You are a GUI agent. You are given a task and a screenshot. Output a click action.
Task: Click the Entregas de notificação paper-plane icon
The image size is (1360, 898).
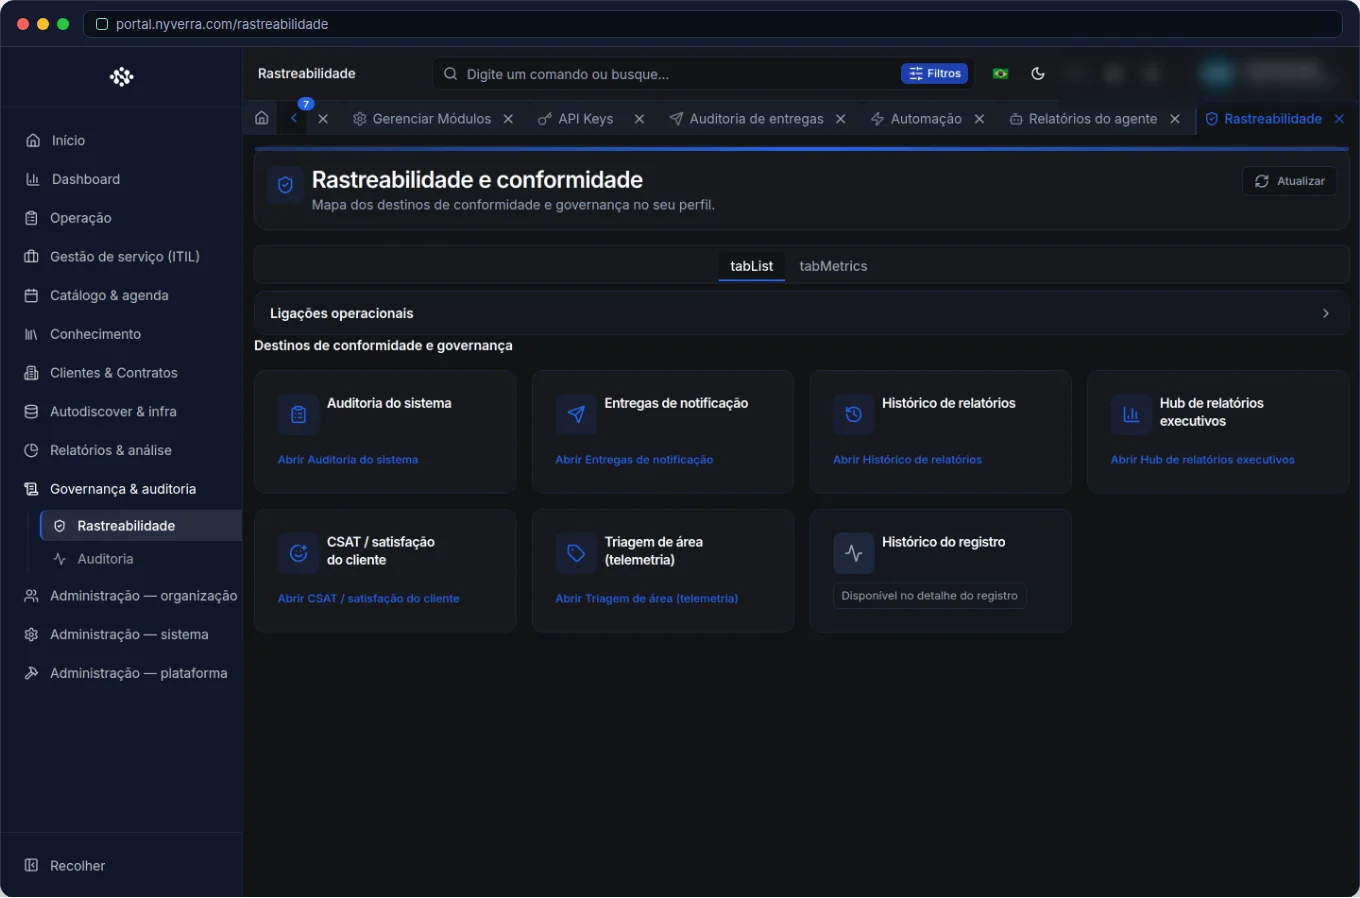576,414
